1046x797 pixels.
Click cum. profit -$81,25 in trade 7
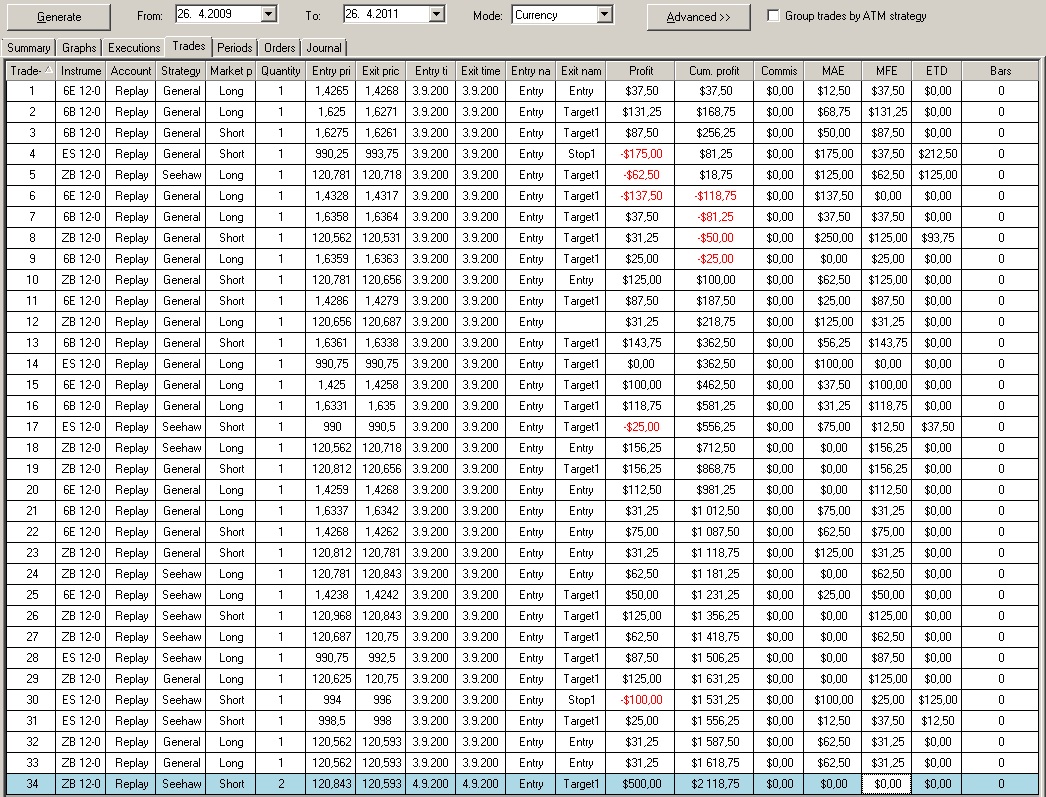[715, 217]
